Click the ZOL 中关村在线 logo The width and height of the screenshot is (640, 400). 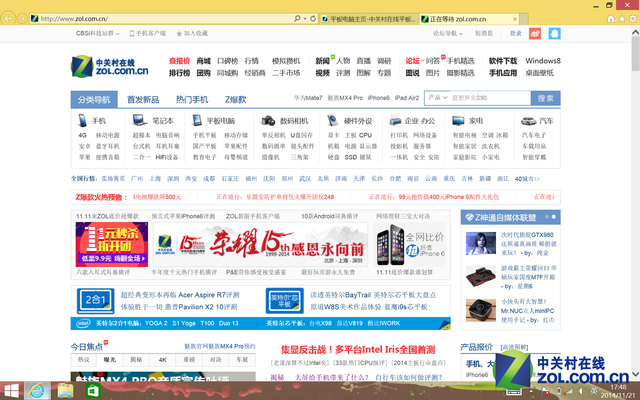(109, 67)
